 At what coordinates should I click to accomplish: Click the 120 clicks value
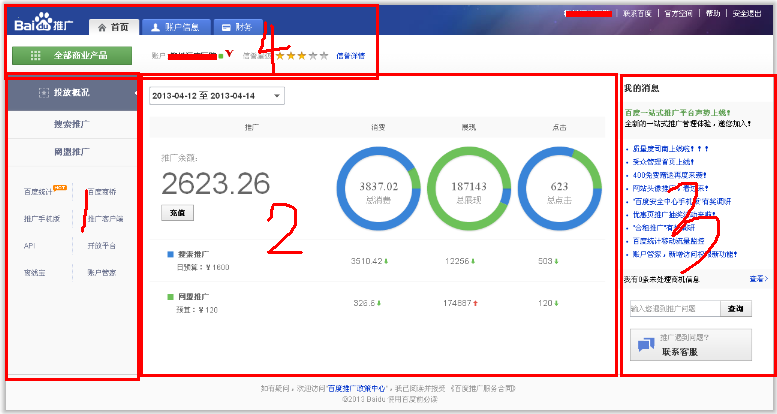[x=545, y=303]
